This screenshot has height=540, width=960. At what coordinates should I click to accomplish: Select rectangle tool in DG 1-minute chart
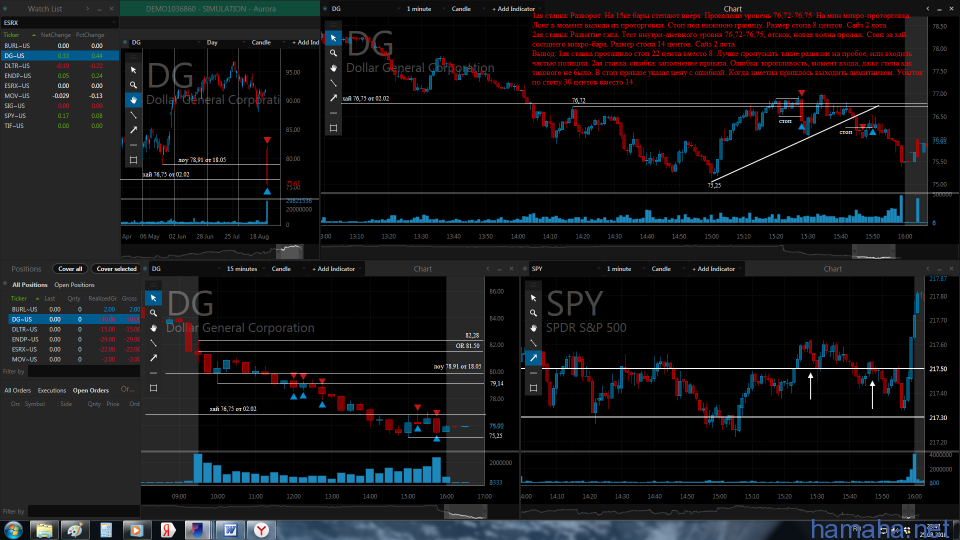[x=333, y=128]
